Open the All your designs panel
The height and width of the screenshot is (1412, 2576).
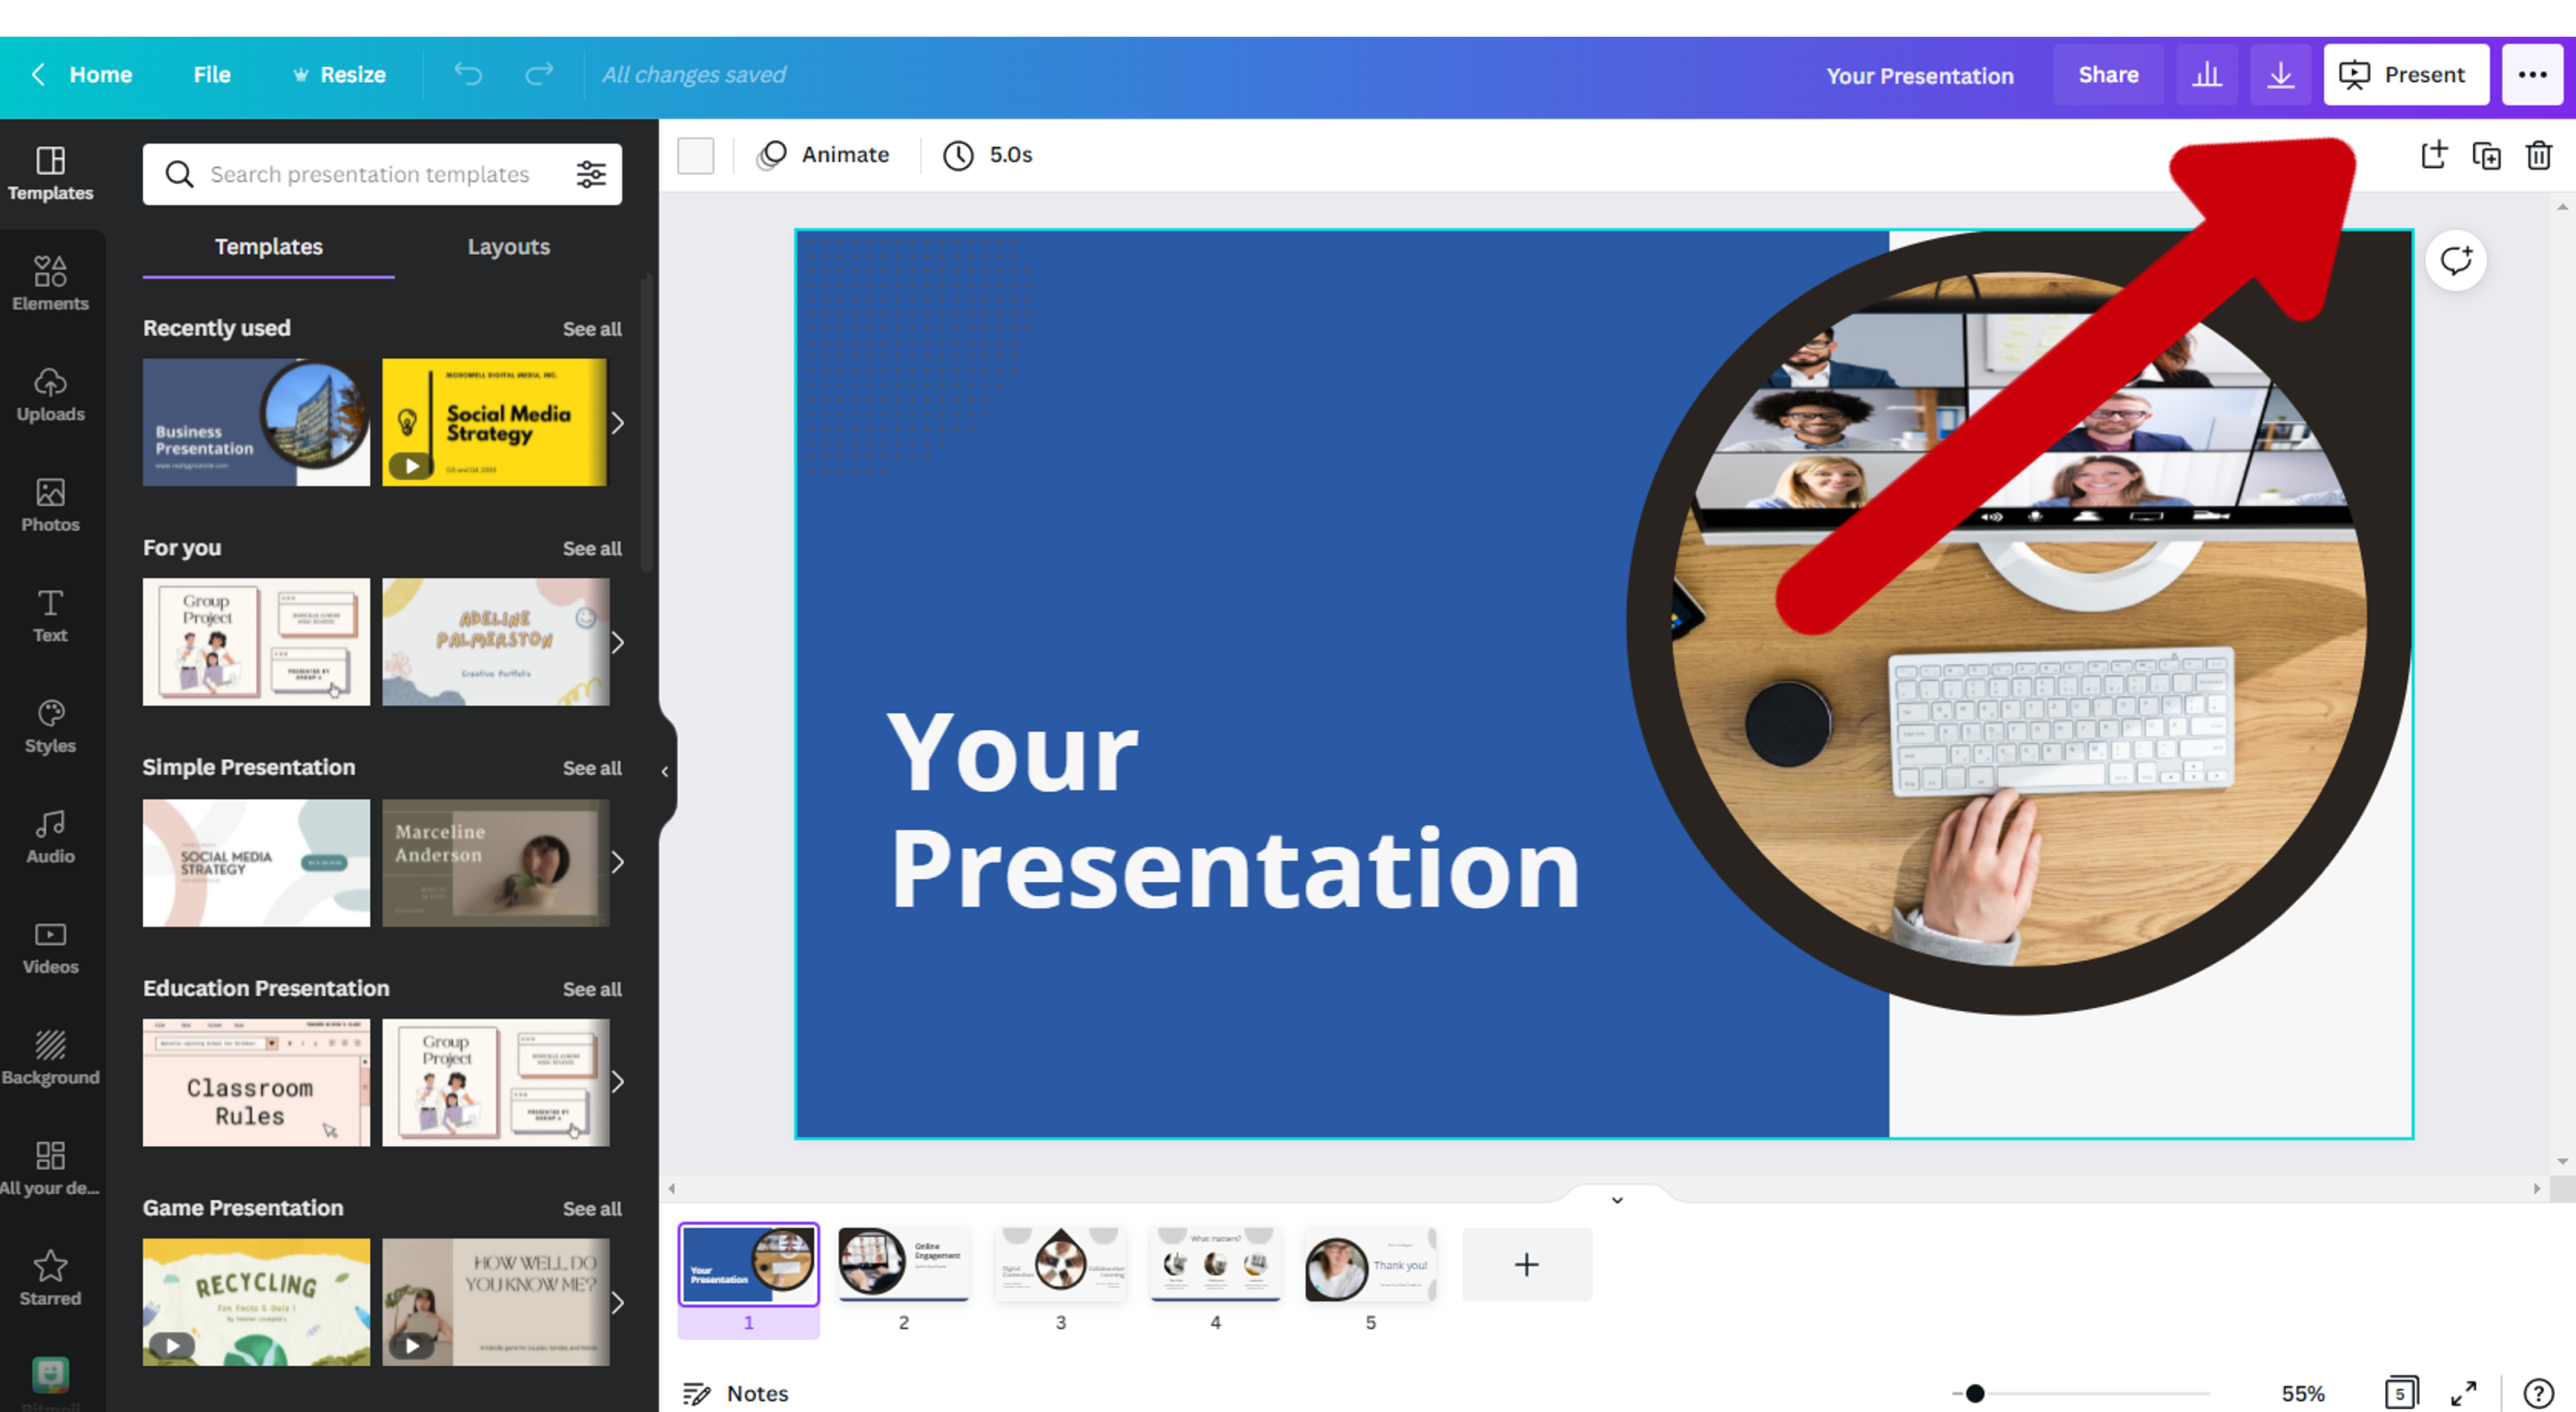50,1168
